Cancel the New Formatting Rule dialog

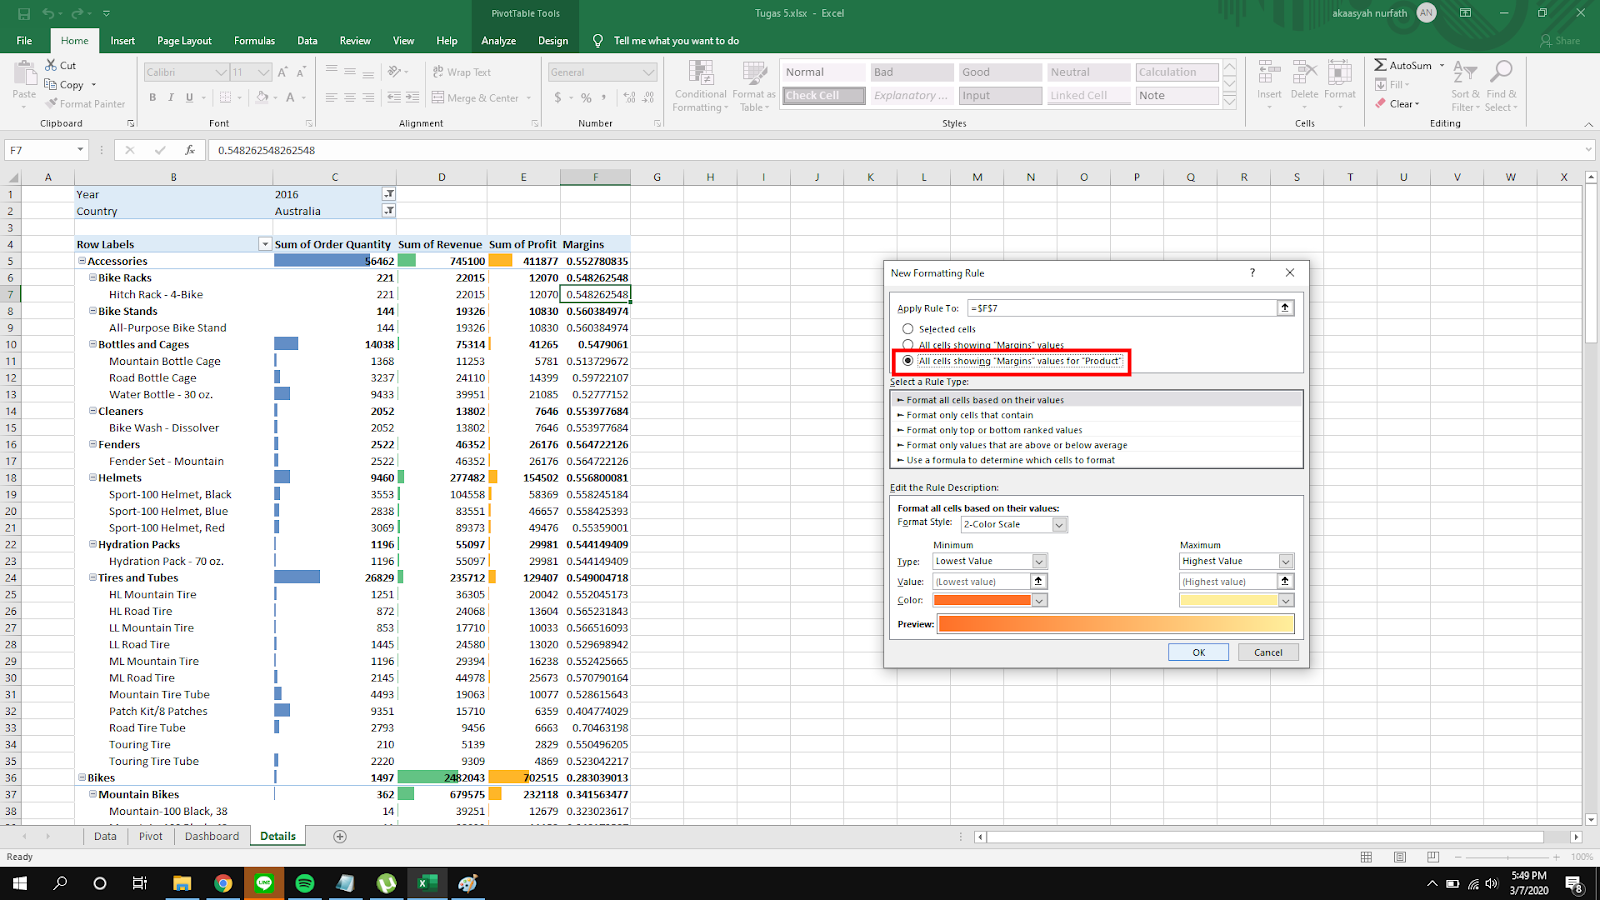point(1268,652)
